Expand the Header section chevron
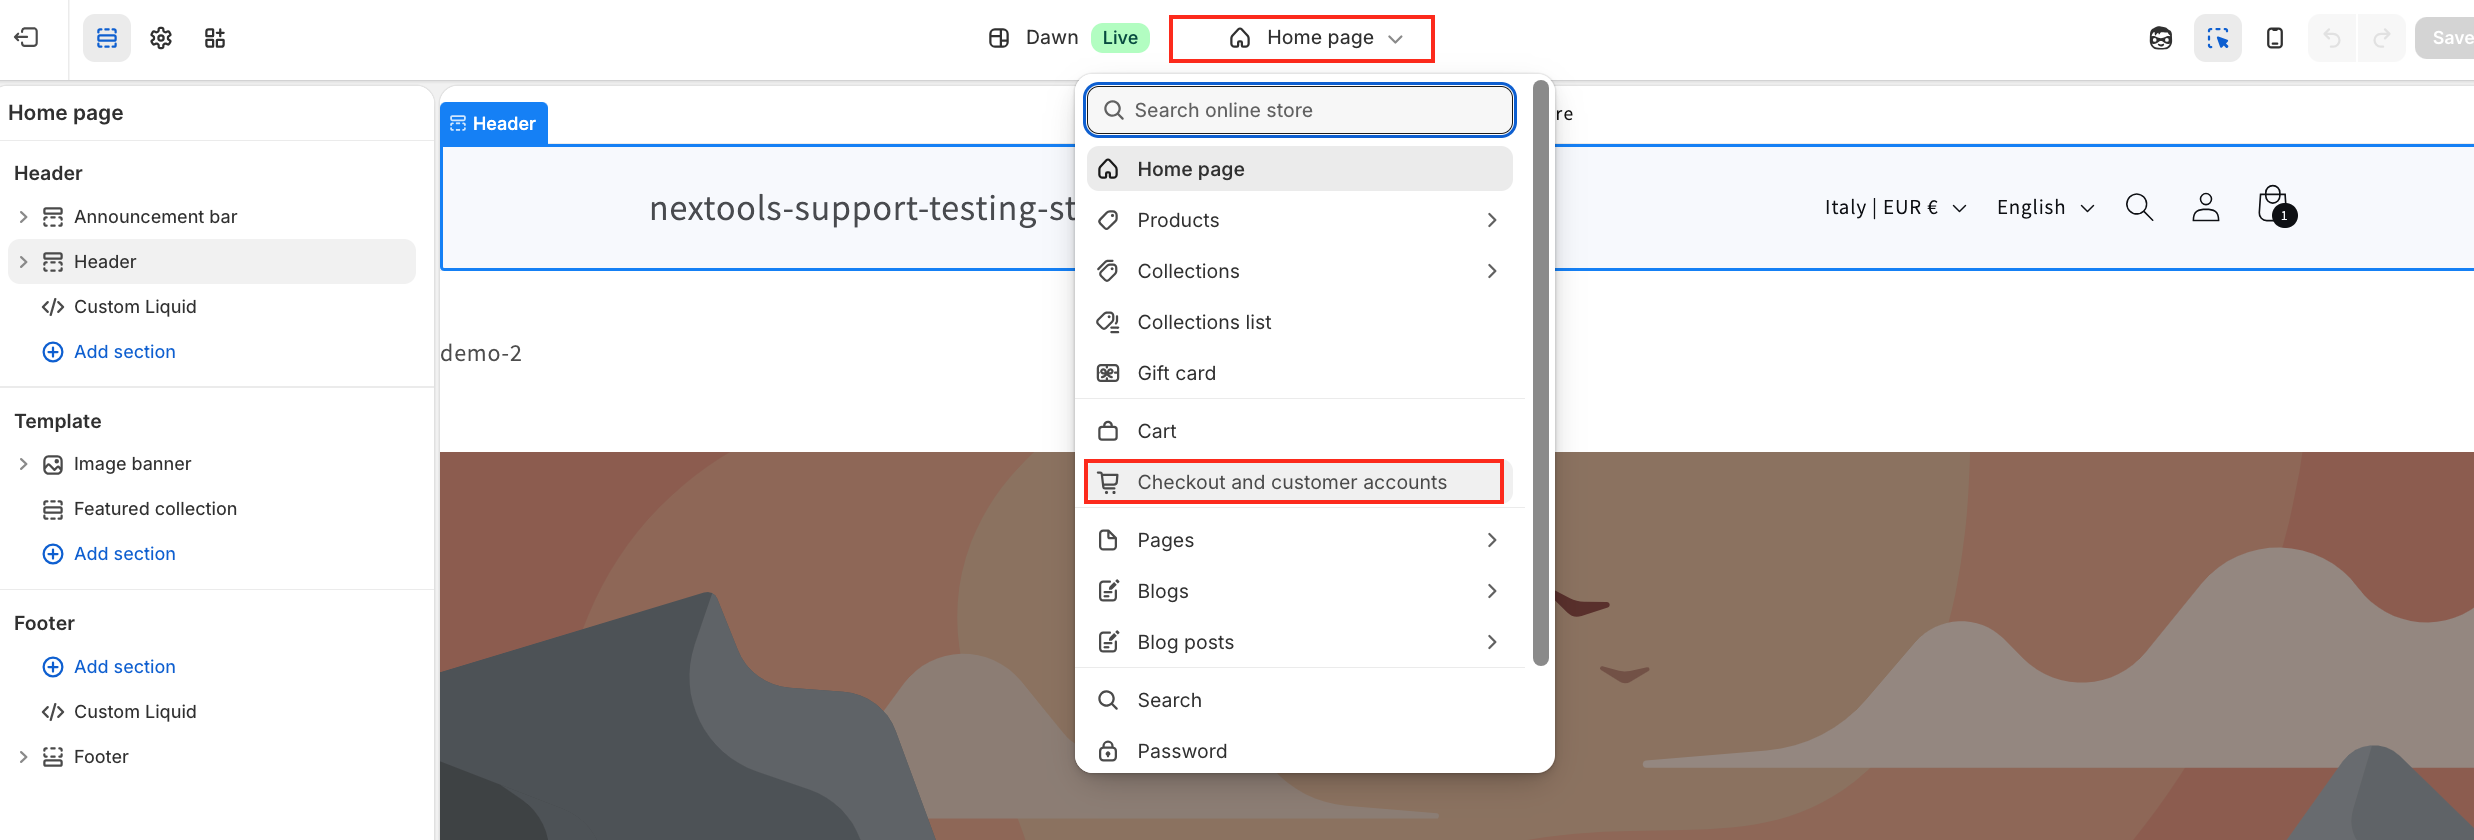The image size is (2474, 840). pyautogui.click(x=23, y=262)
